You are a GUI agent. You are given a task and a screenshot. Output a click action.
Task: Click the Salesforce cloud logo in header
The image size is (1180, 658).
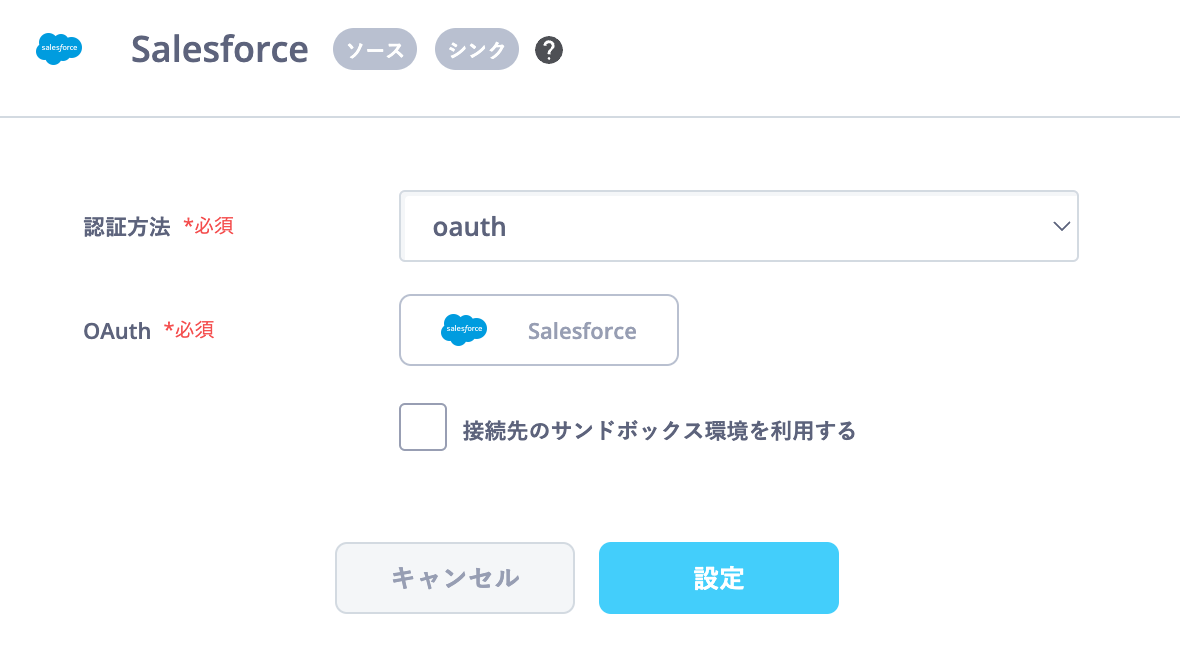(59, 49)
